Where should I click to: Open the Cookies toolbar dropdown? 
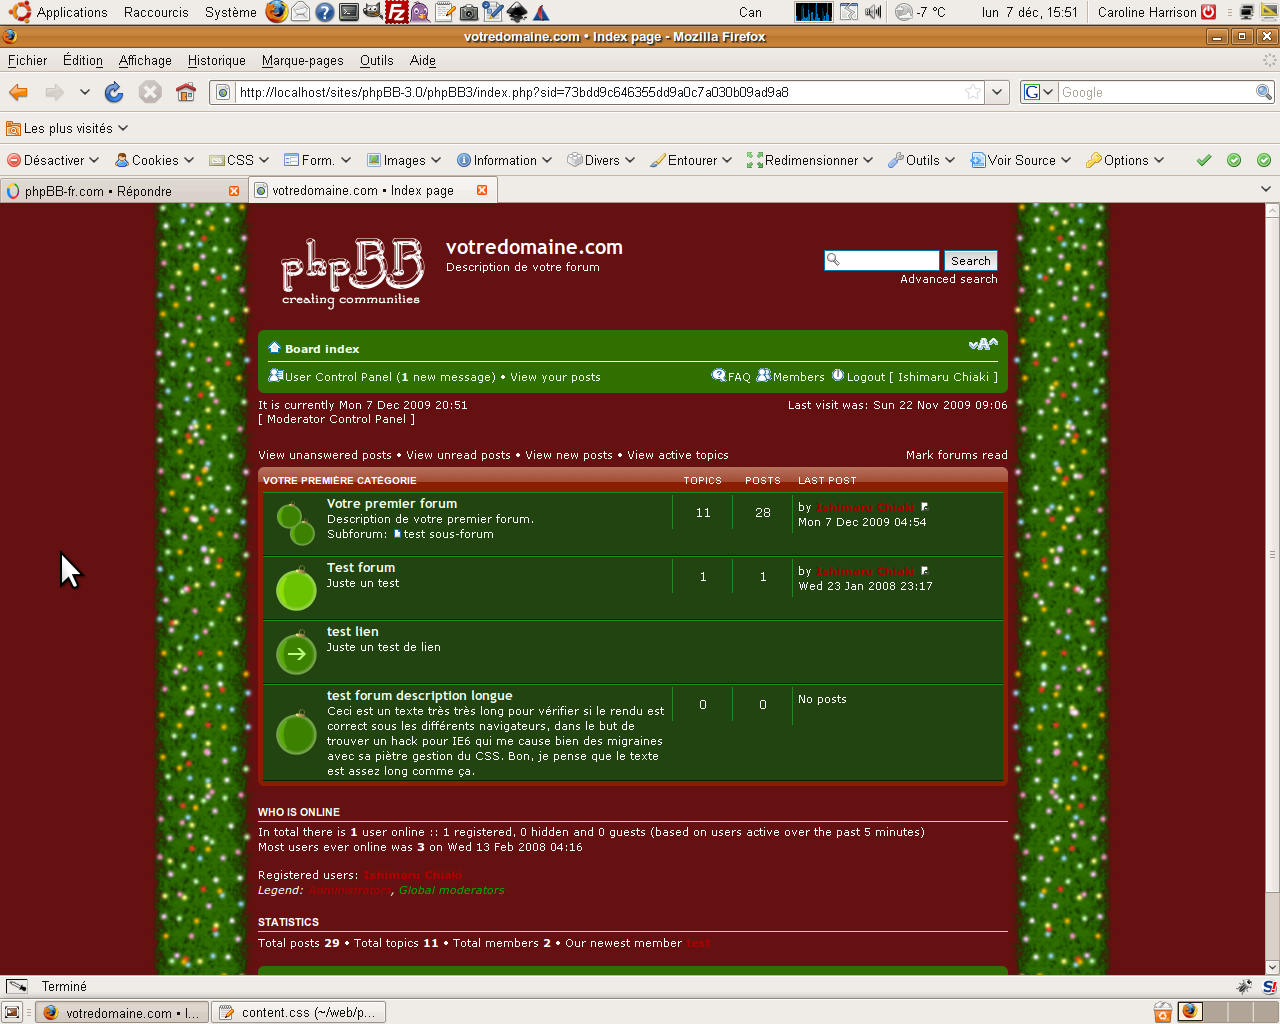(x=154, y=160)
